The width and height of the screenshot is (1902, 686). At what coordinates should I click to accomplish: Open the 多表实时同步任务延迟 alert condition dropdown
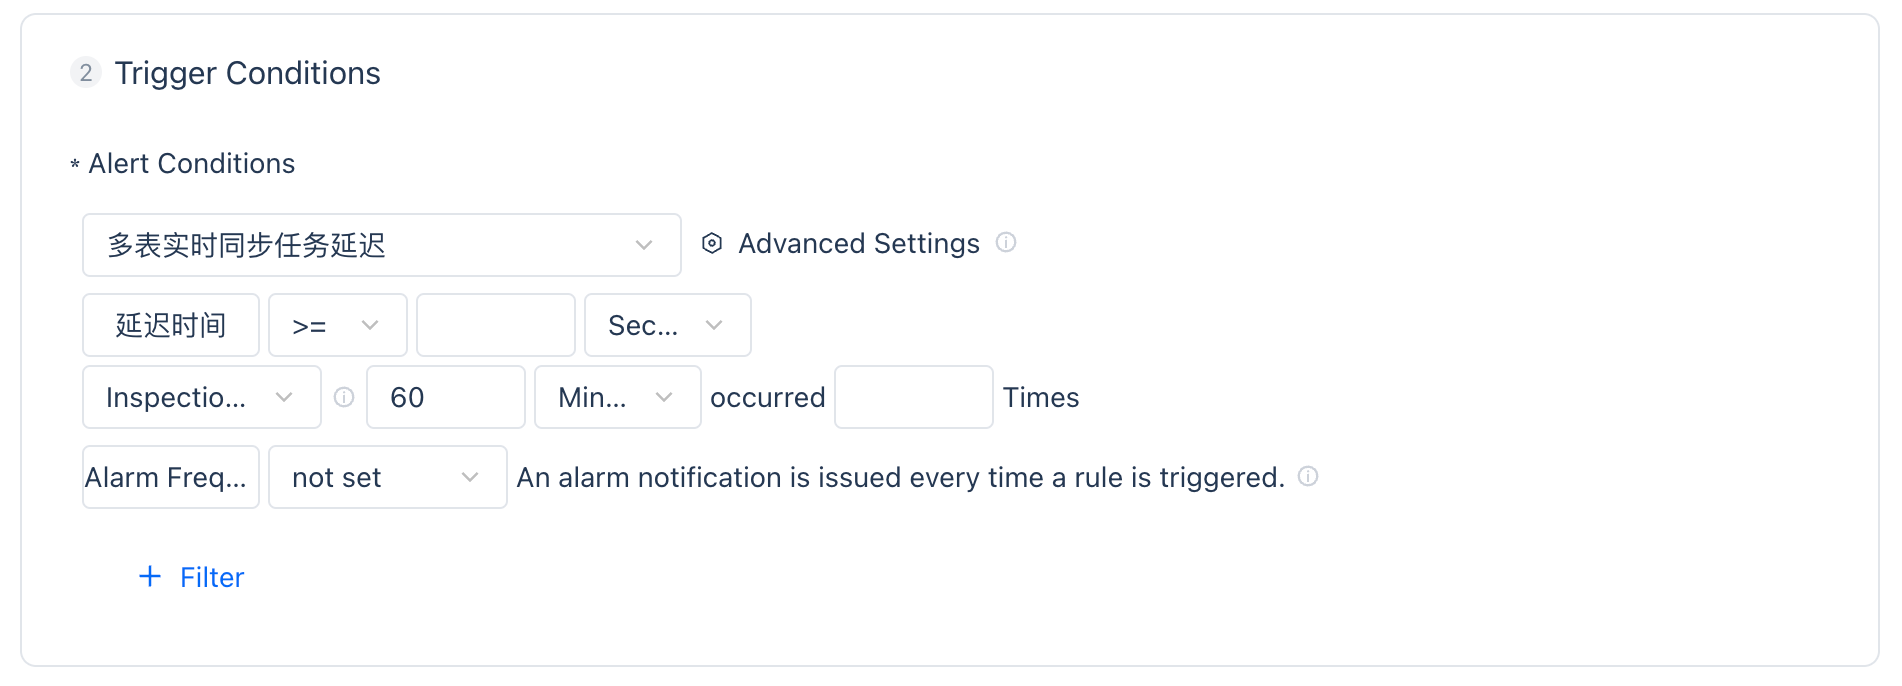point(381,245)
